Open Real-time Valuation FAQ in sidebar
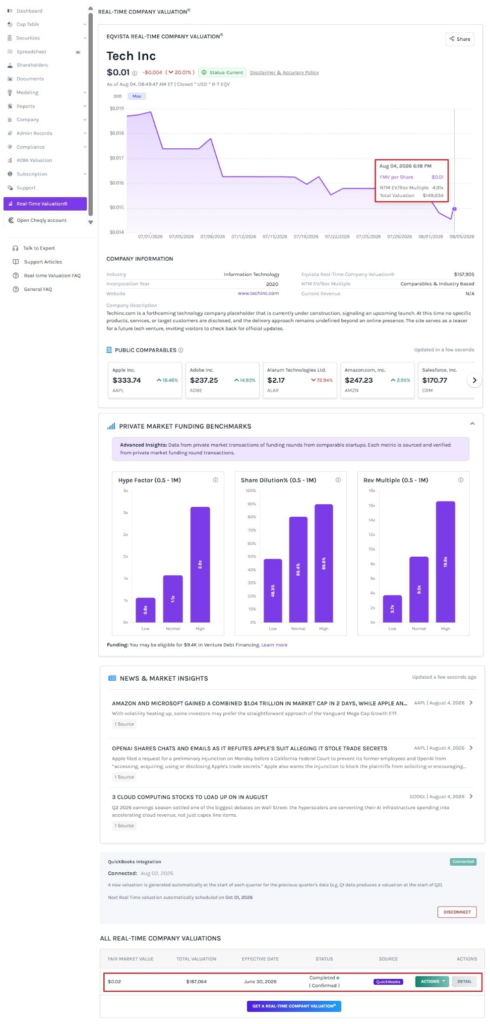 point(52,276)
